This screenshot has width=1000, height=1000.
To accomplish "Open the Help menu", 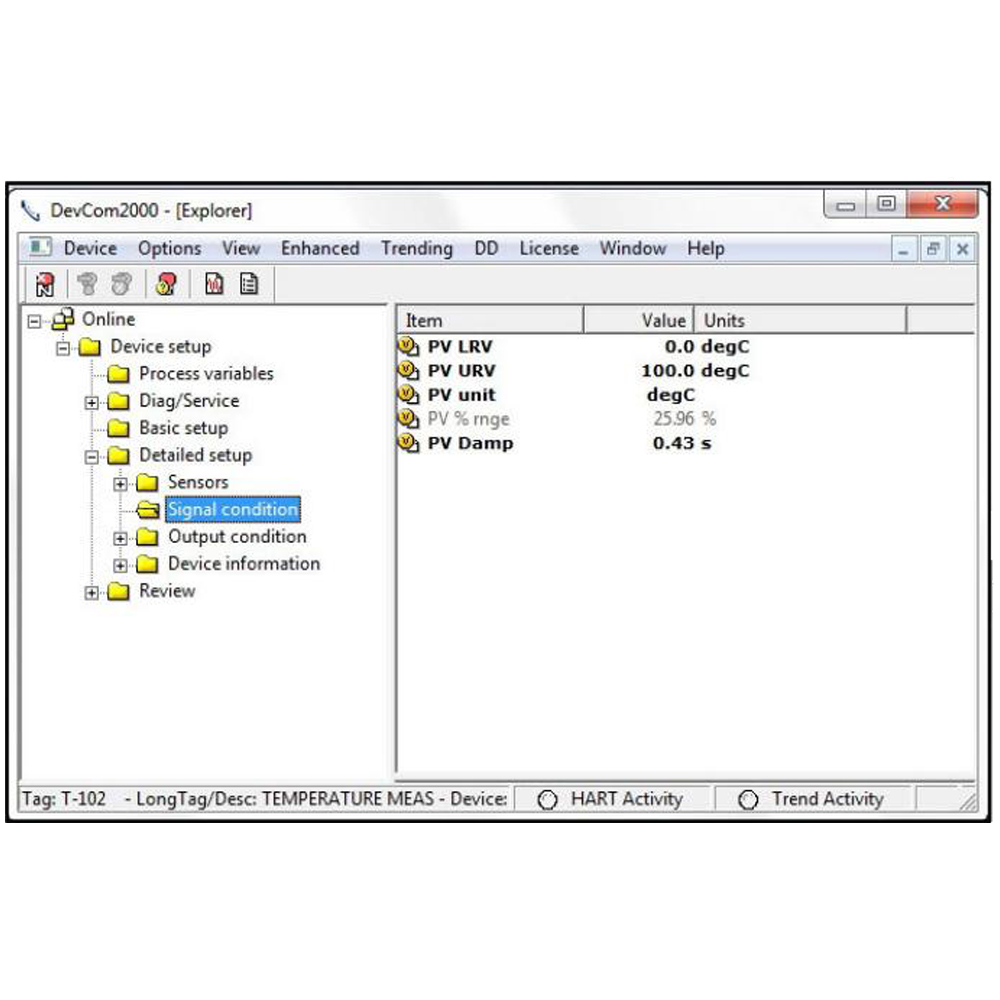I will [706, 248].
